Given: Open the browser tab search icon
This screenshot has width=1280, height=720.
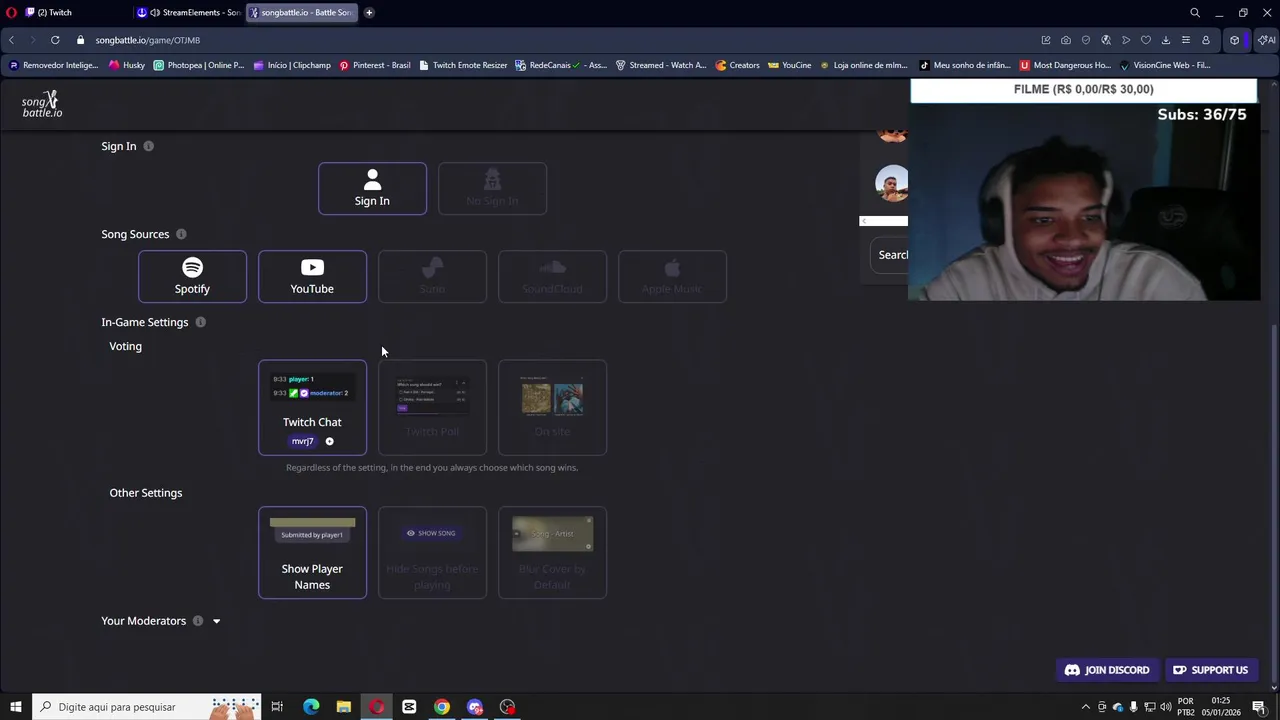Looking at the screenshot, I should click(x=1194, y=13).
